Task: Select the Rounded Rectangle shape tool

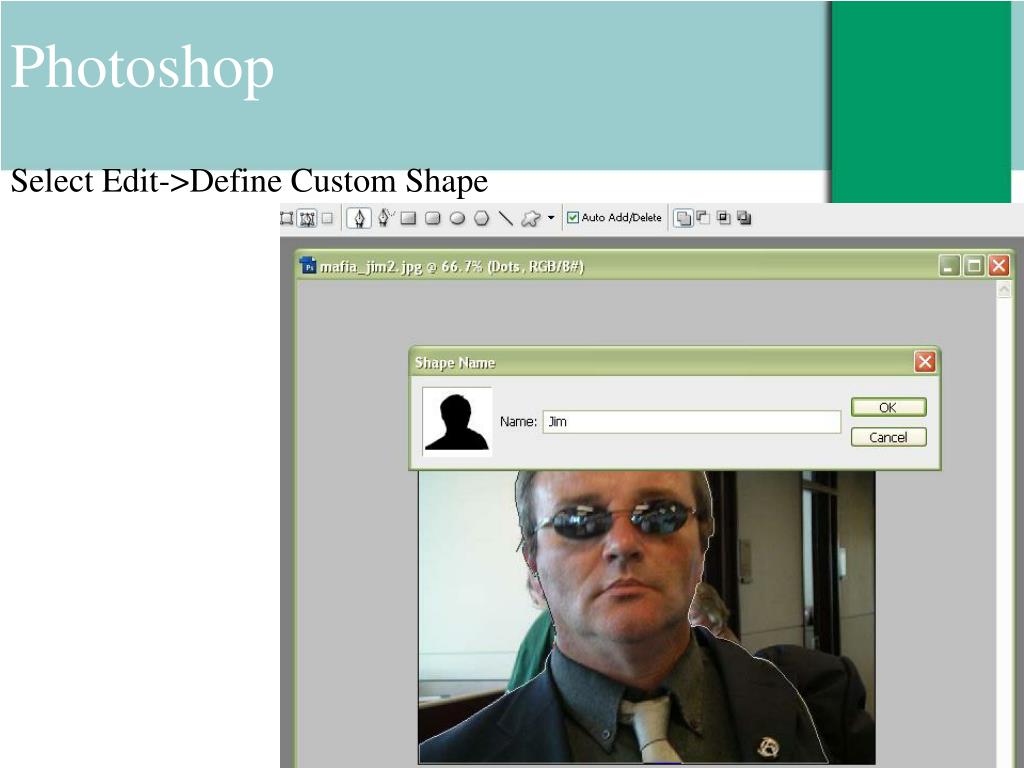Action: click(433, 218)
